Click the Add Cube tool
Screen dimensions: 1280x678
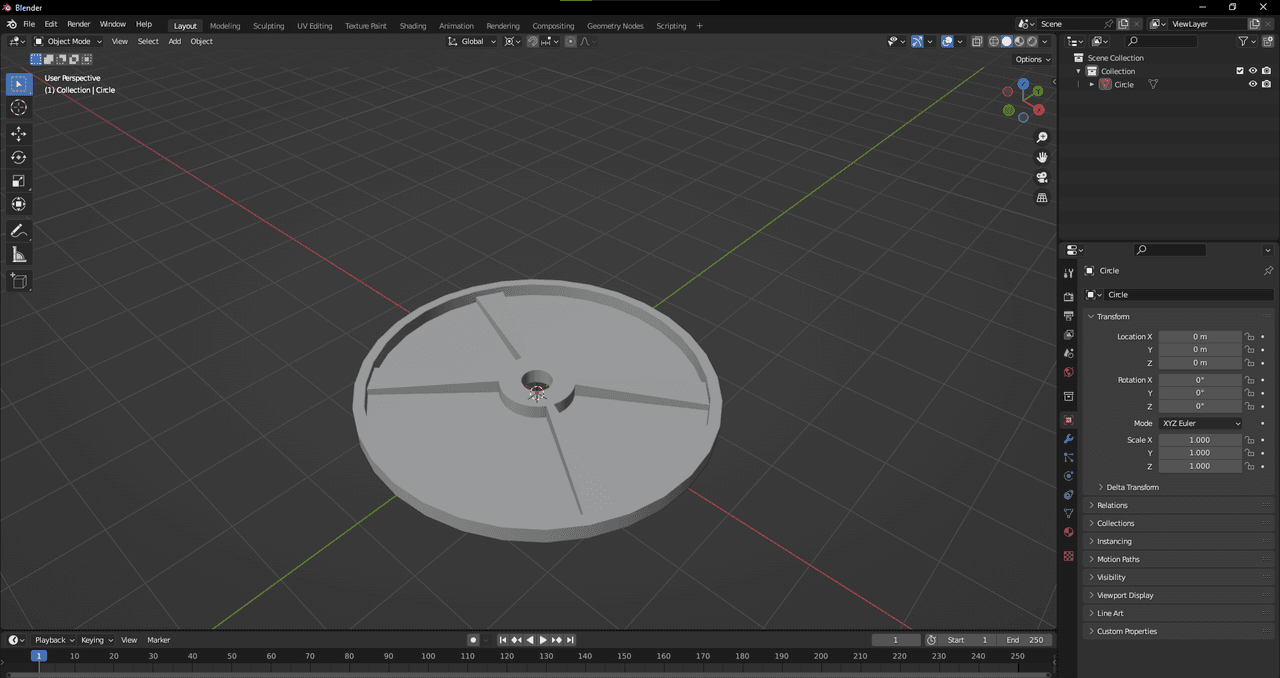(x=19, y=281)
